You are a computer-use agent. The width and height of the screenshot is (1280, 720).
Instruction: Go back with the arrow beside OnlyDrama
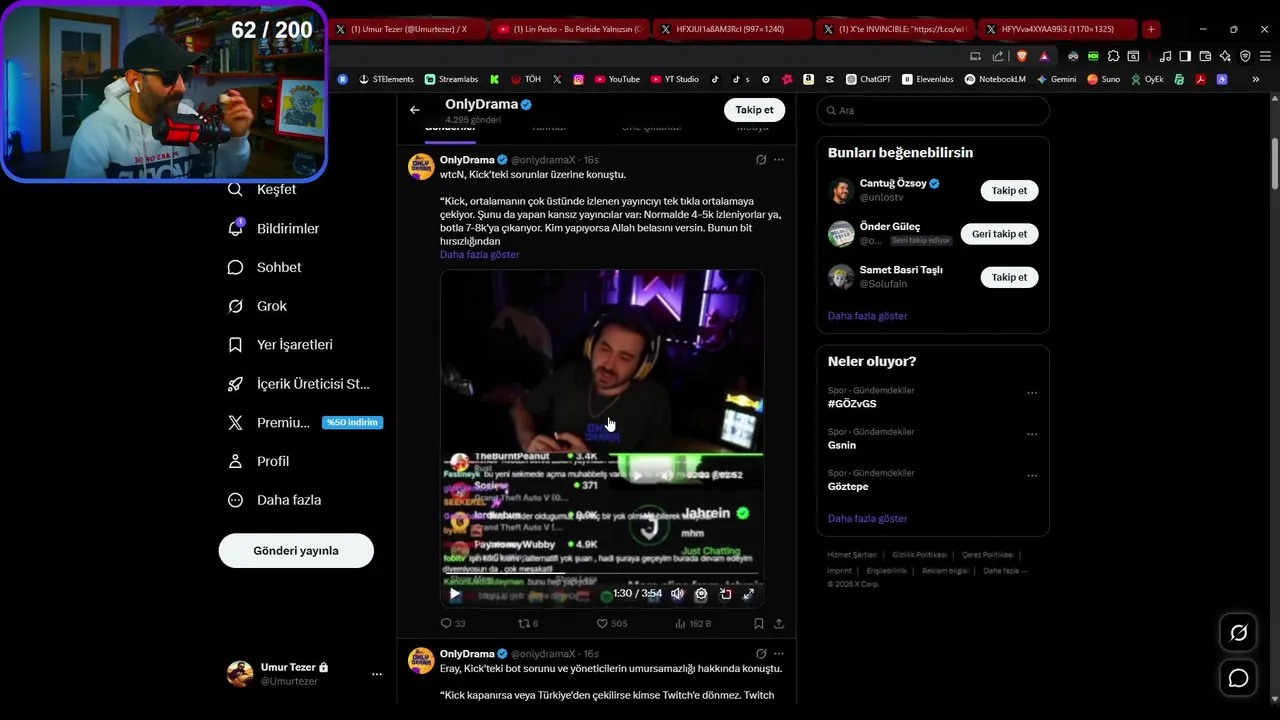[415, 110]
